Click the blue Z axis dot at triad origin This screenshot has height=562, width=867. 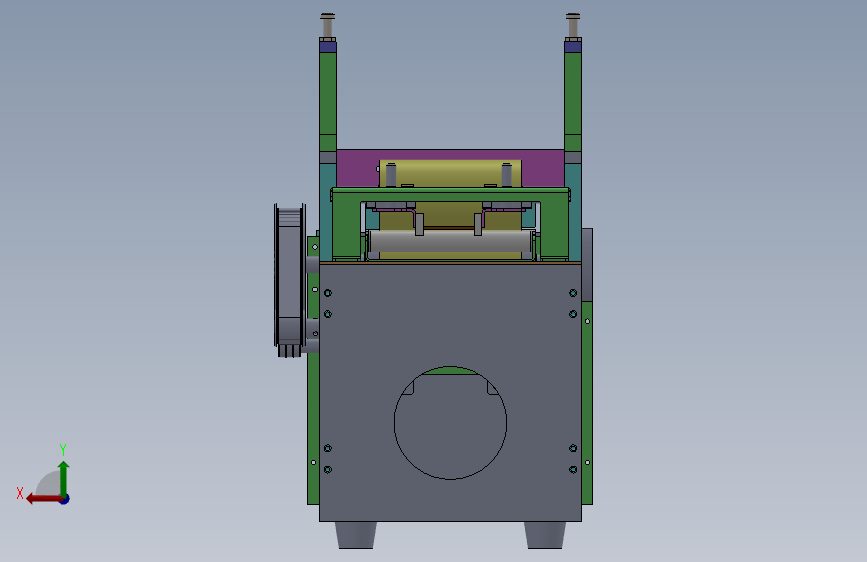coord(65,499)
